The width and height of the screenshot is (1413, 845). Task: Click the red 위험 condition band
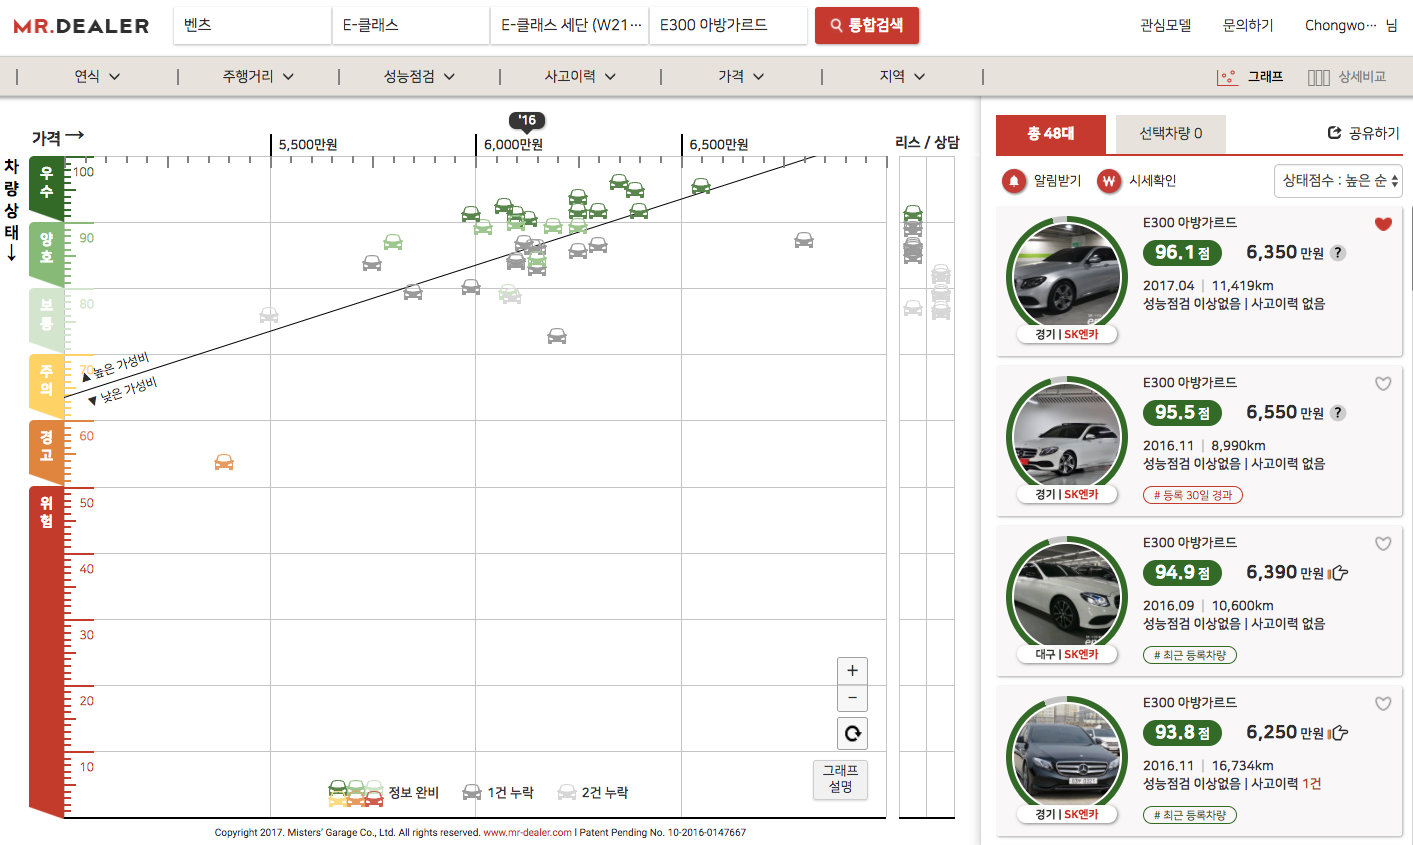coord(46,650)
